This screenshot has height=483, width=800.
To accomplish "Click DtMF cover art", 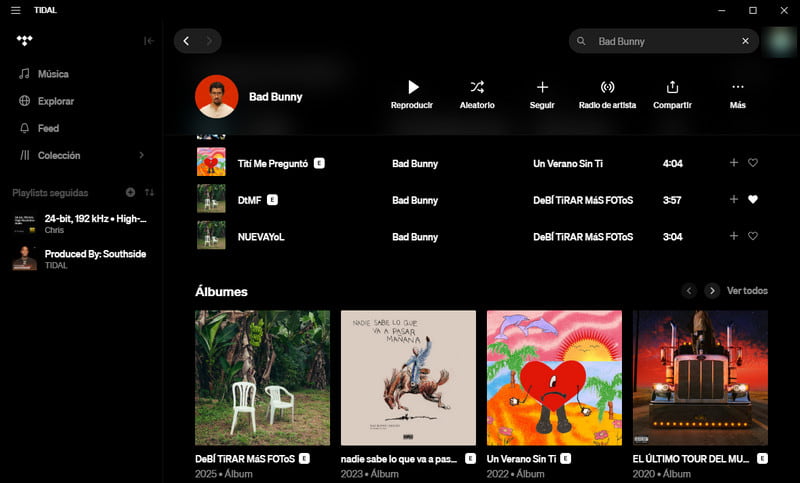I will pos(211,198).
